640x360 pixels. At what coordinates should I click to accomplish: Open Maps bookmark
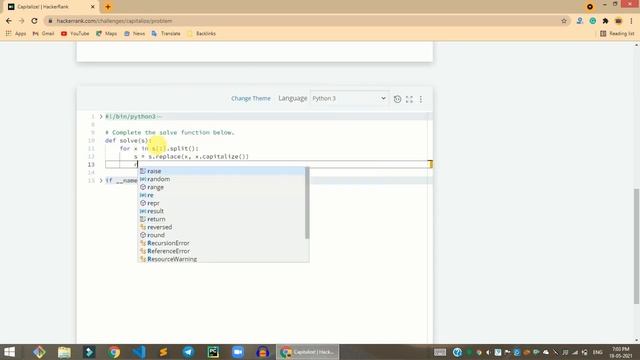pyautogui.click(x=107, y=33)
